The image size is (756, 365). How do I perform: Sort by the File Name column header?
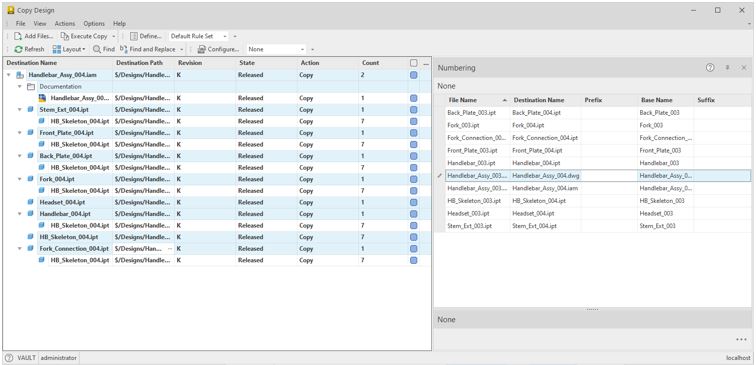(478, 100)
